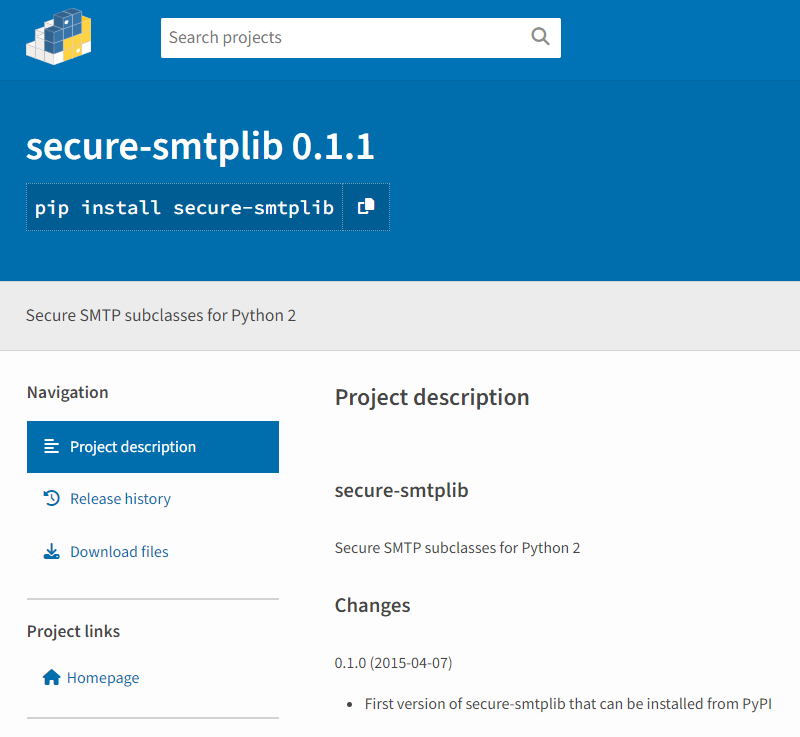Click the 0.1.0 (2015-04-07) version entry
The image size is (800, 737).
point(393,663)
